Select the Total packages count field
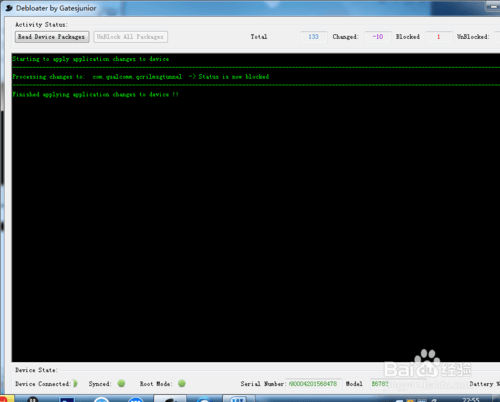Screen dimensions: 500x402 click(x=313, y=37)
